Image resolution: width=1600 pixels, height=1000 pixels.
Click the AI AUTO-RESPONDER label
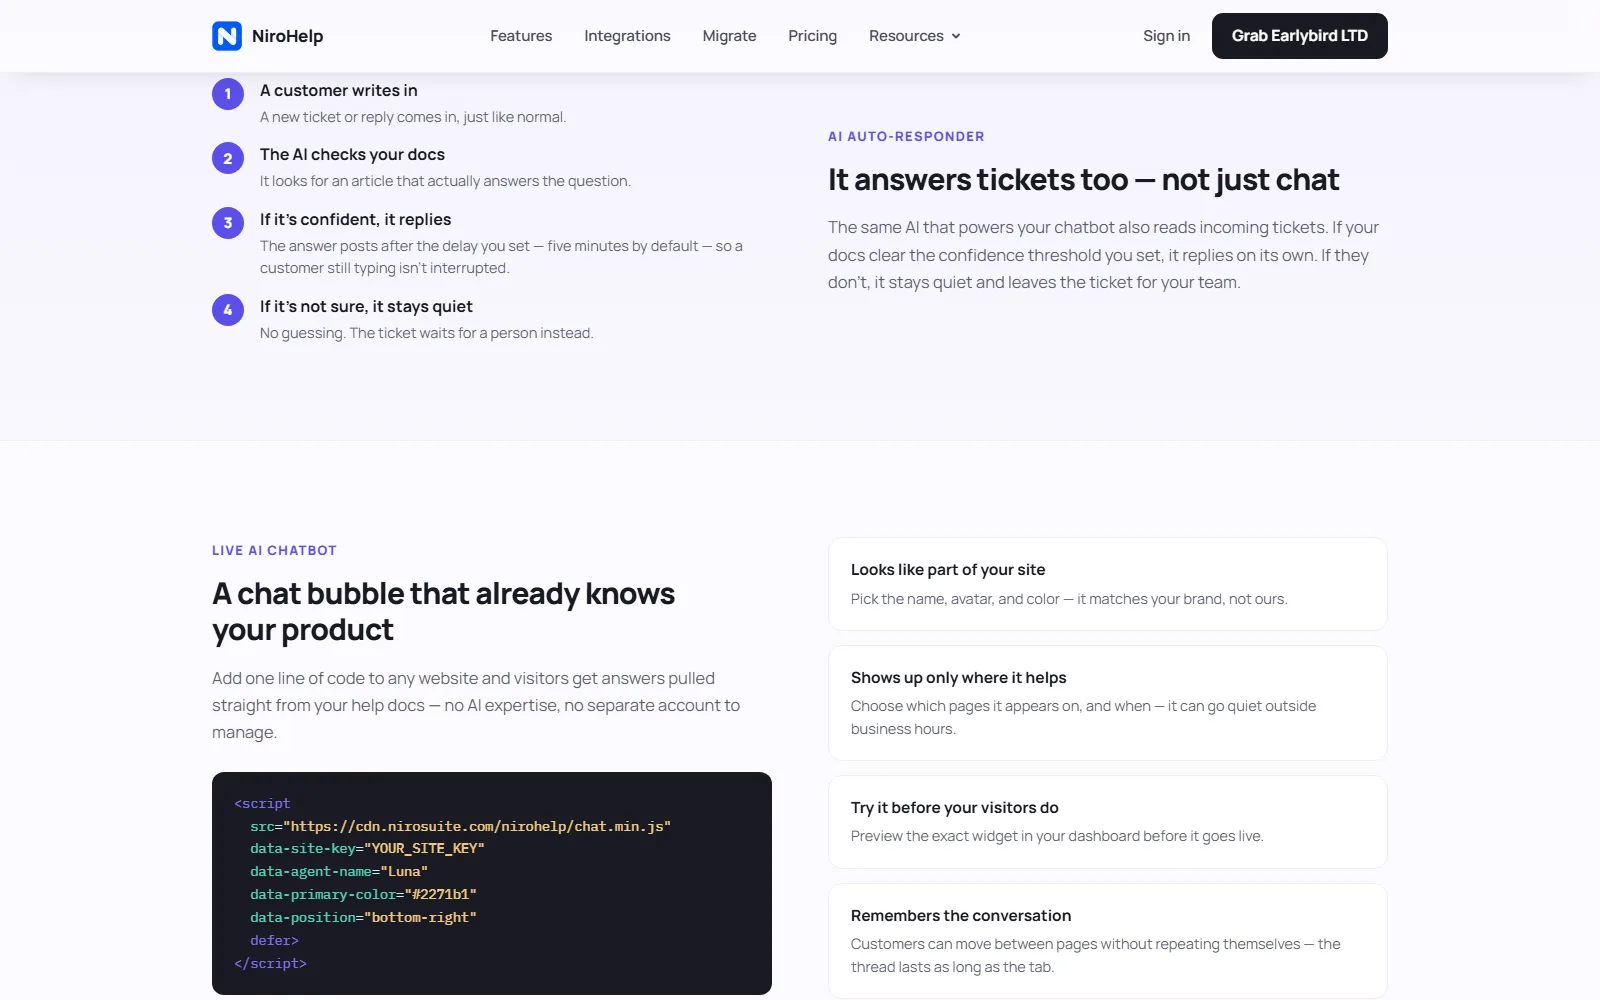click(906, 136)
